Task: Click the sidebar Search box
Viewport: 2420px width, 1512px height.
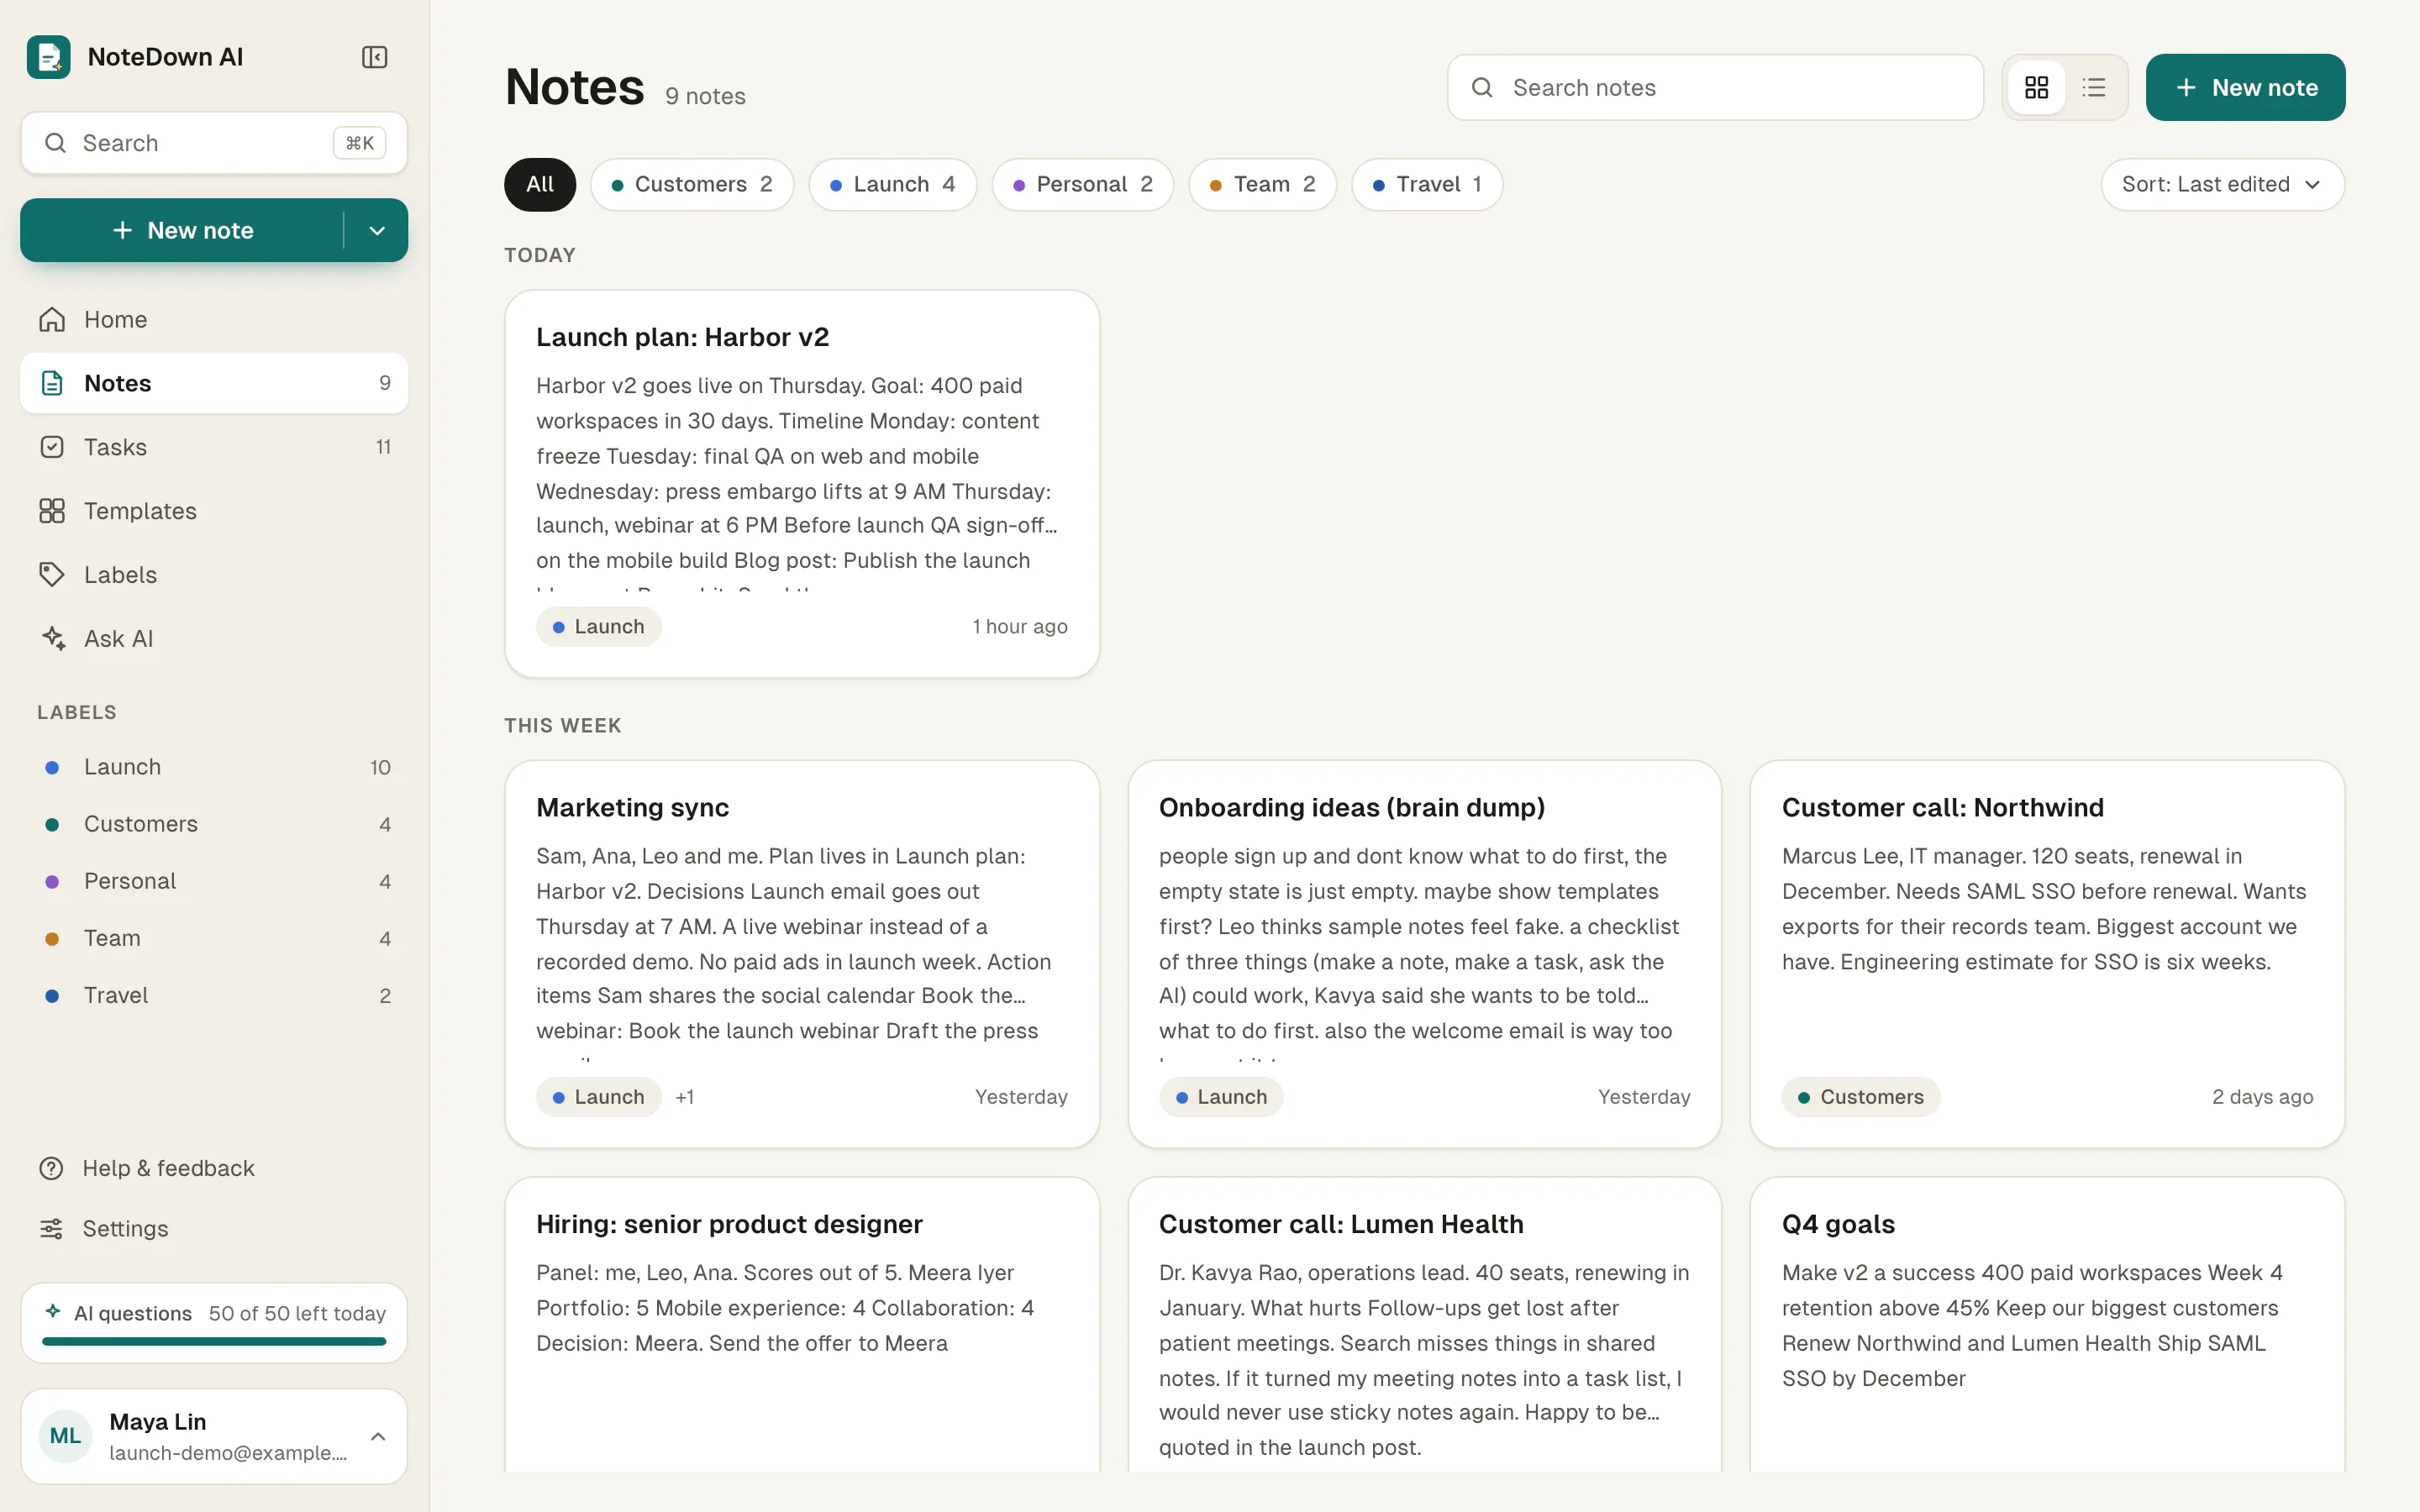Action: pyautogui.click(x=214, y=143)
